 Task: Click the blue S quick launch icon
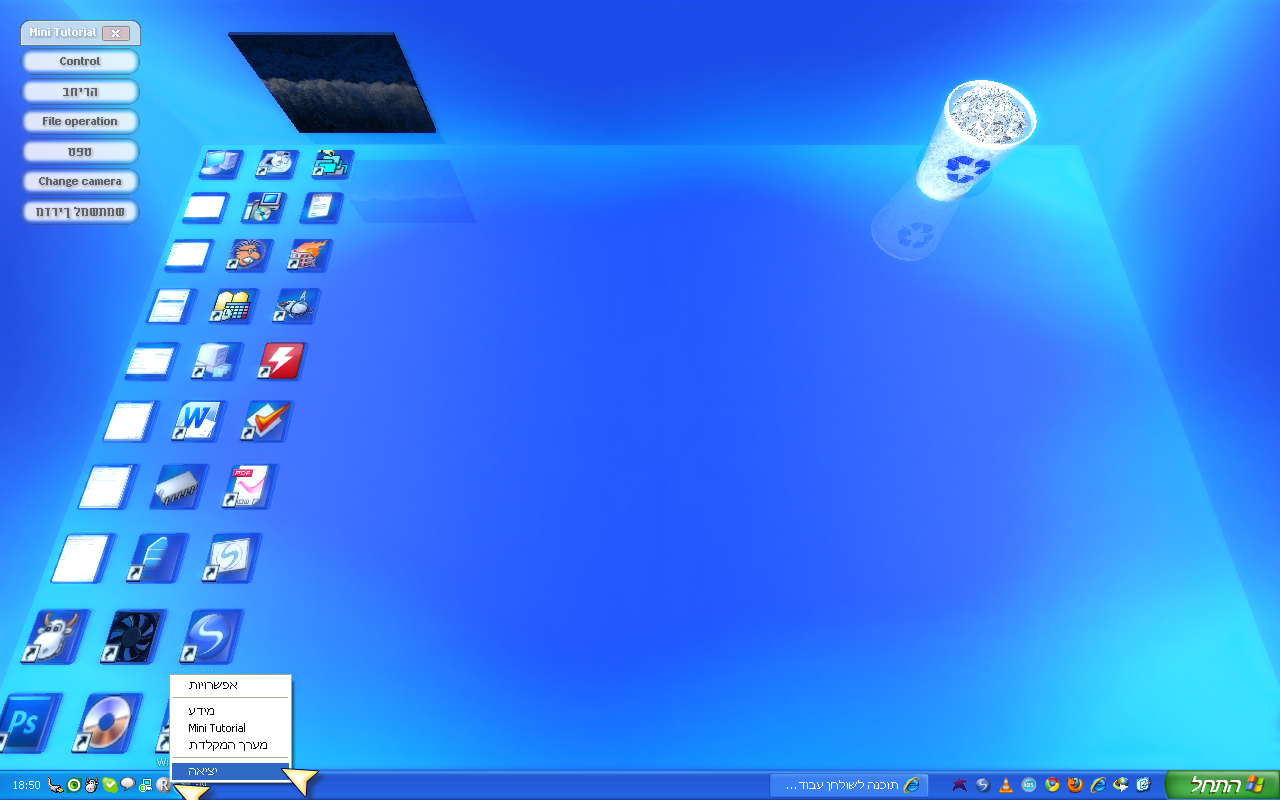point(983,785)
